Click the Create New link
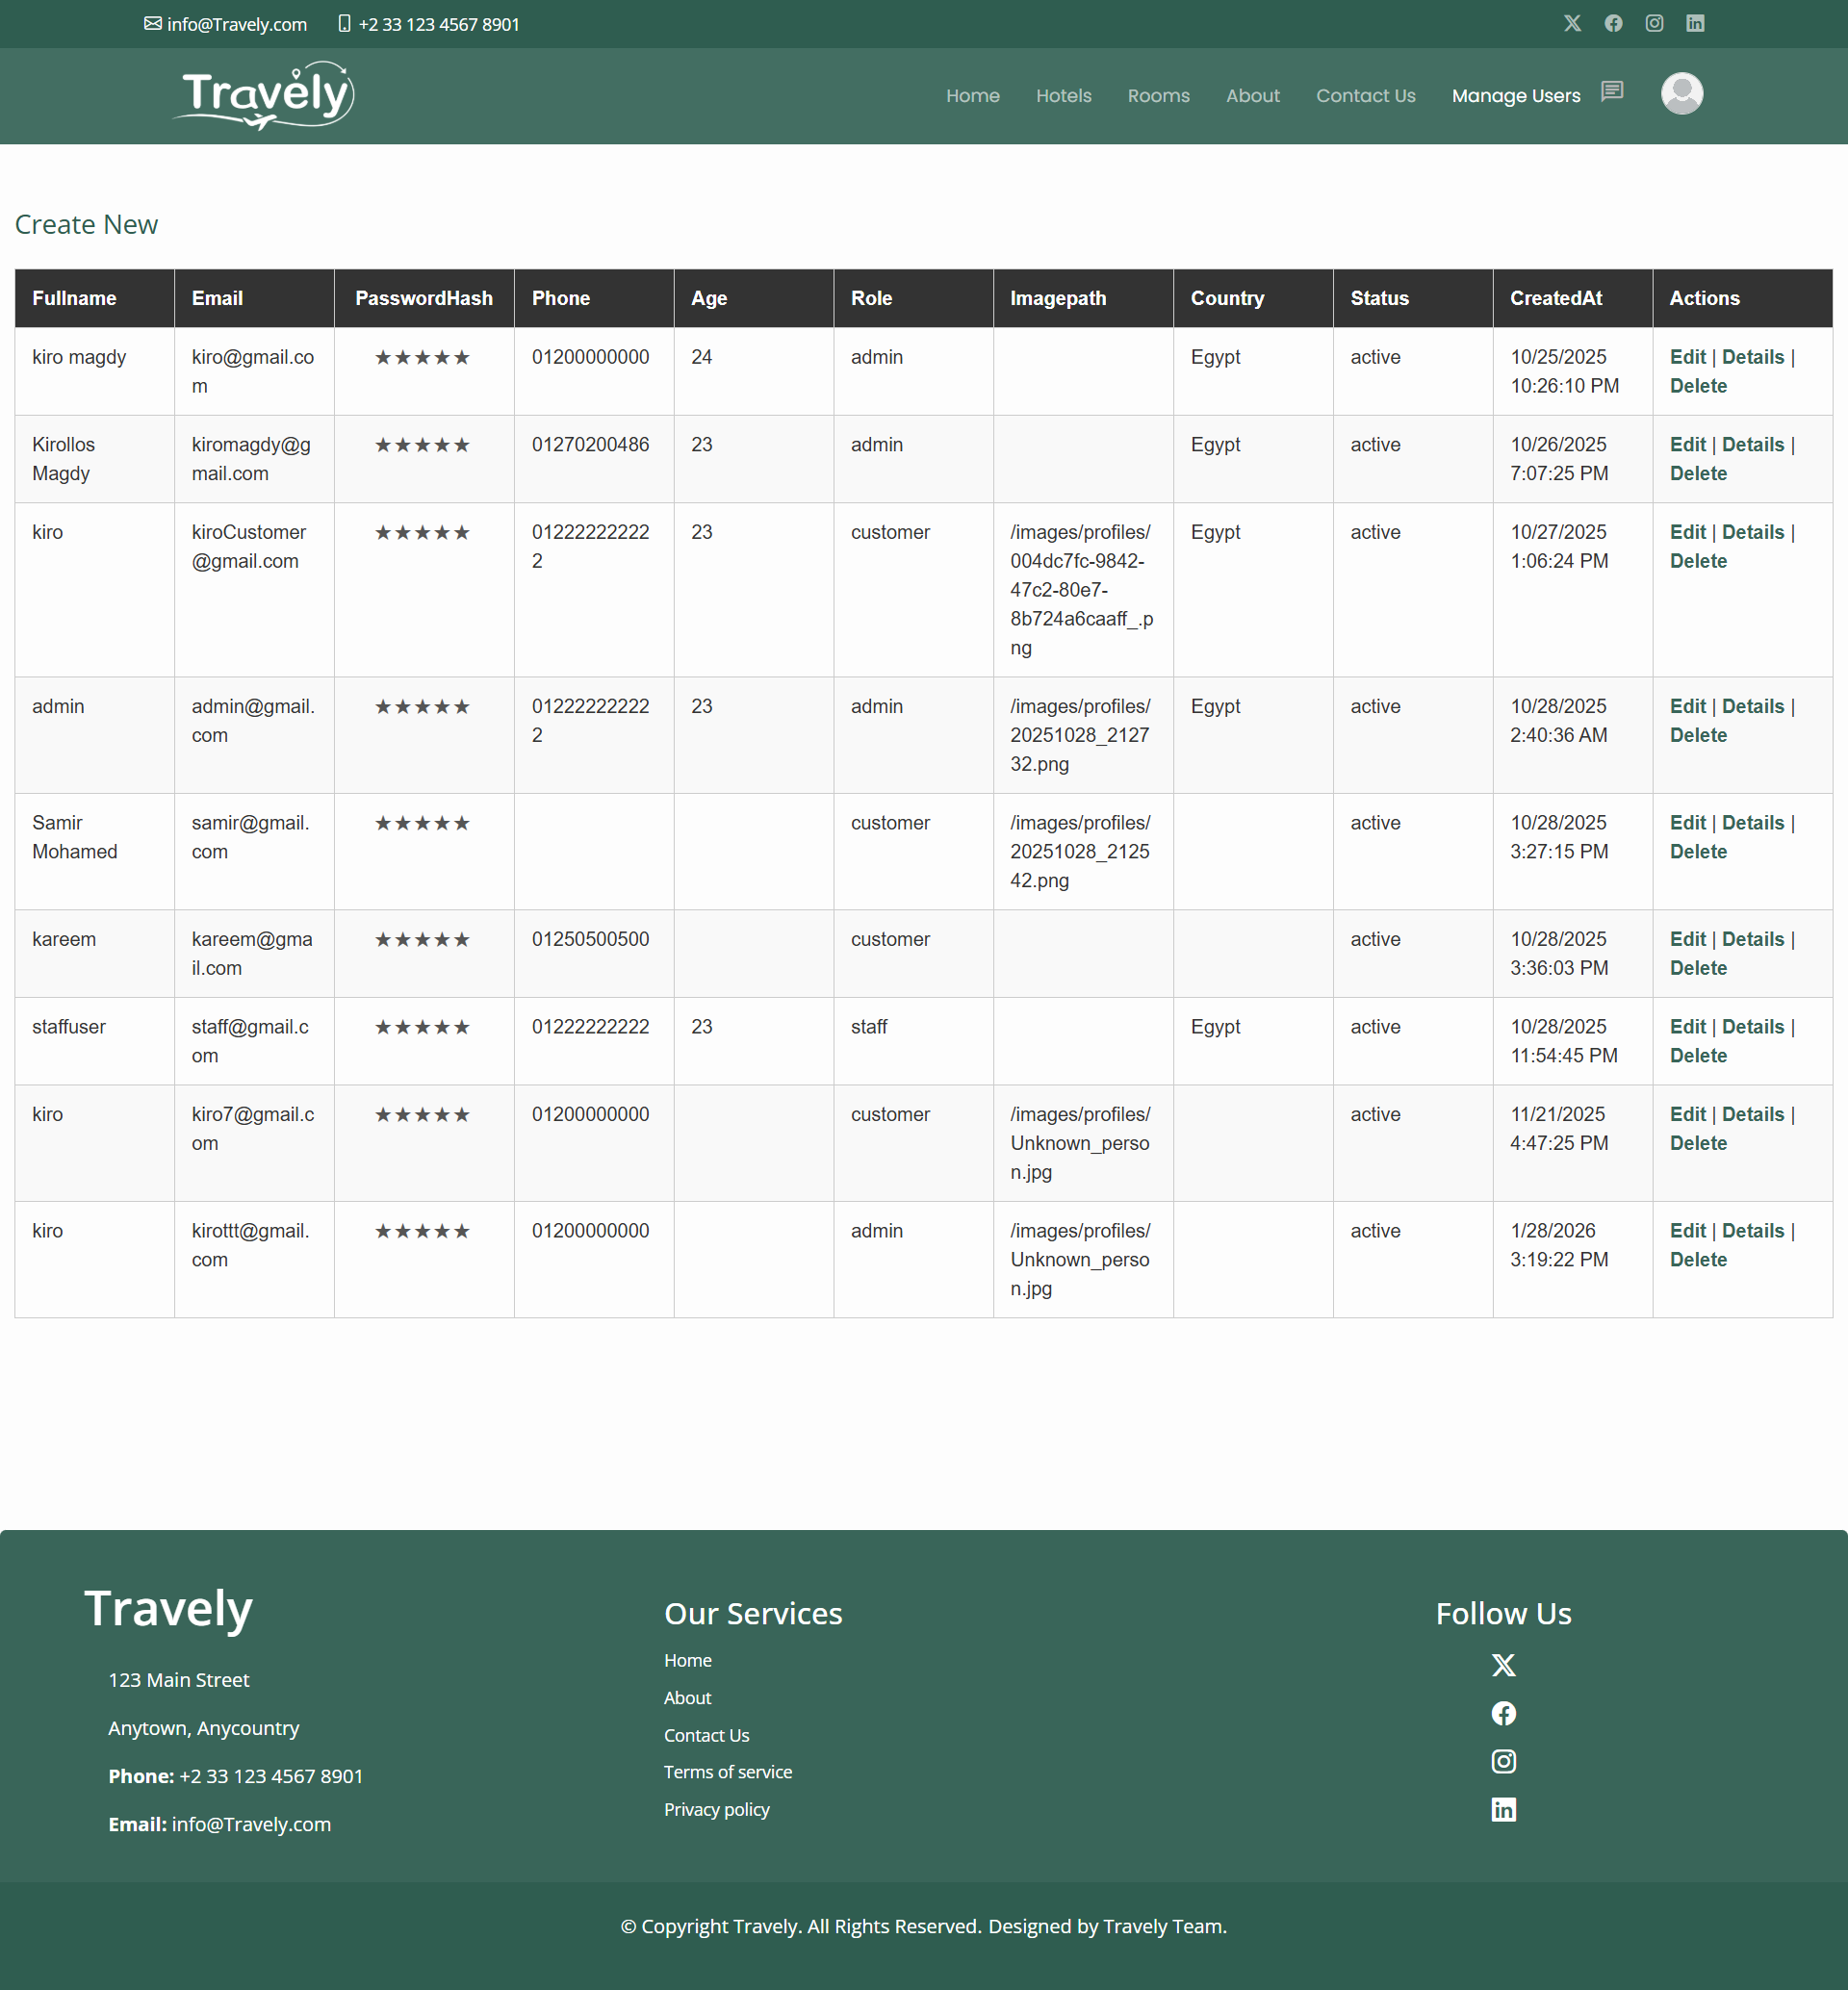Image resolution: width=1848 pixels, height=1990 pixels. point(86,224)
